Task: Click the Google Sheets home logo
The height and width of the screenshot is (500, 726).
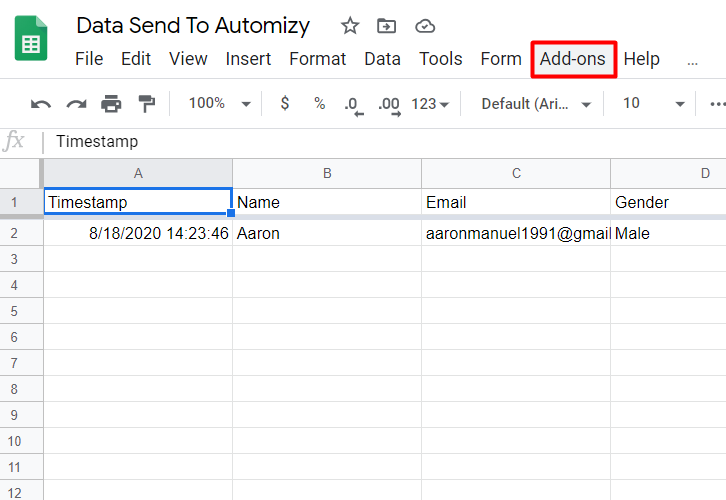Action: (31, 38)
